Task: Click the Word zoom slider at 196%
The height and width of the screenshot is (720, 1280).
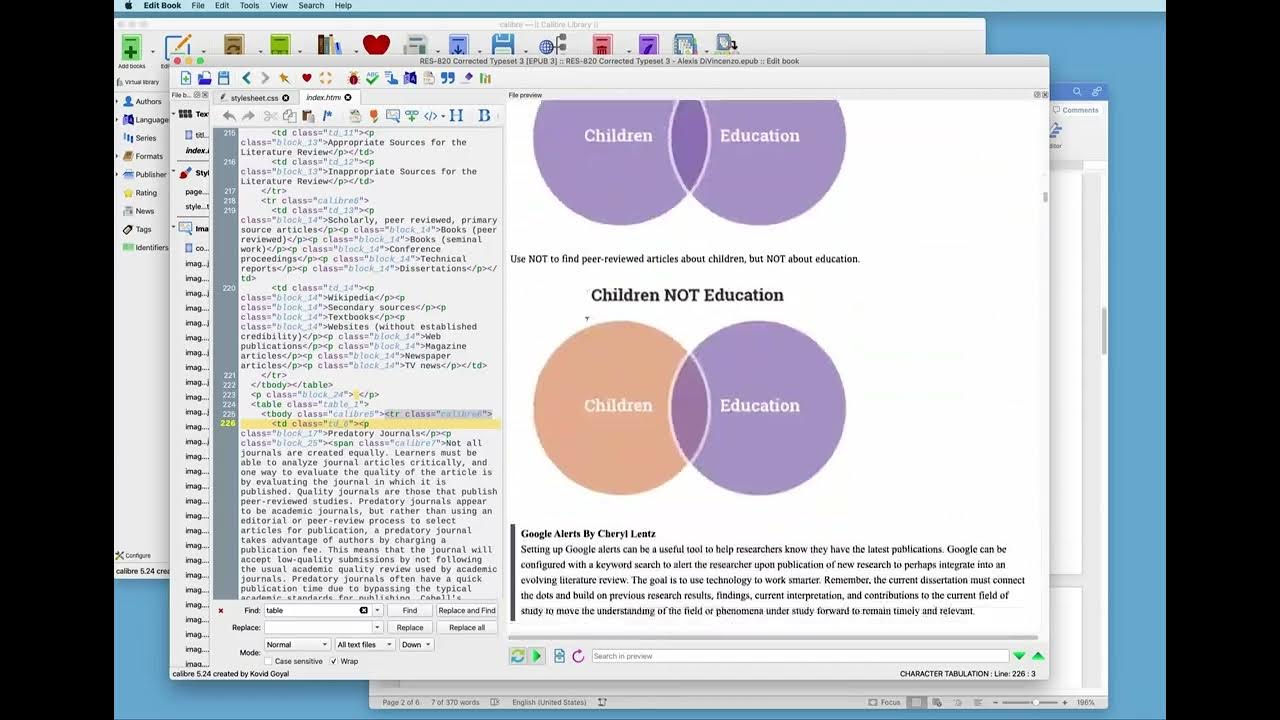Action: (1034, 702)
